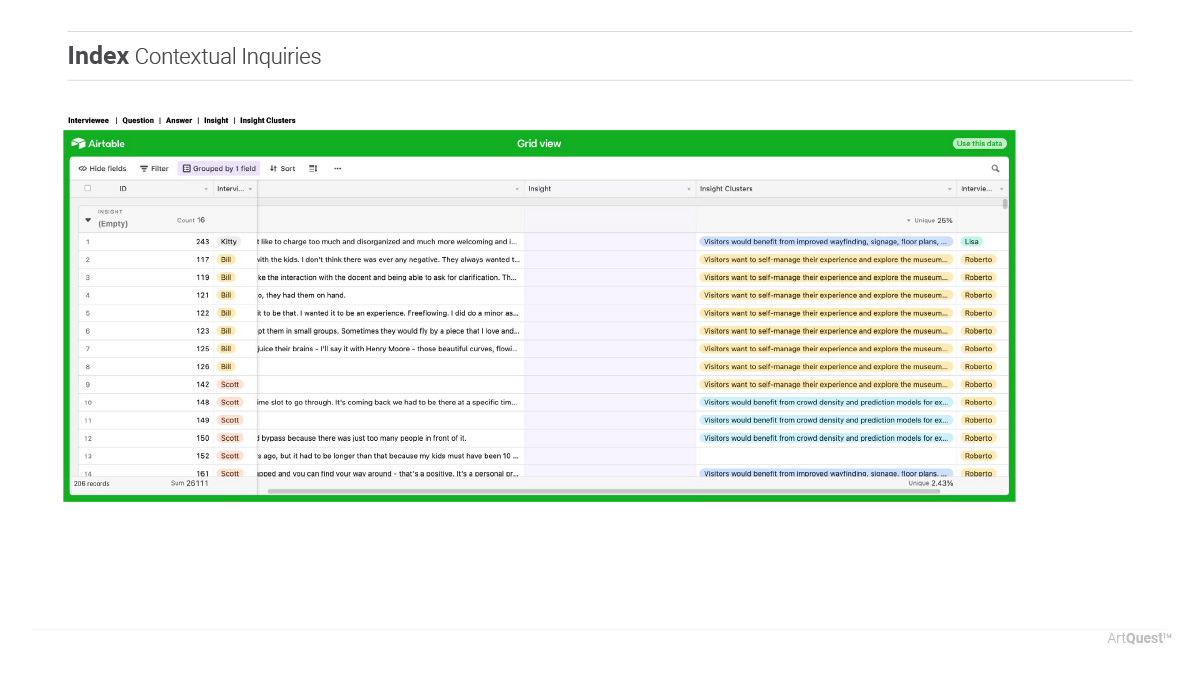Open the Filter tool

(x=154, y=169)
